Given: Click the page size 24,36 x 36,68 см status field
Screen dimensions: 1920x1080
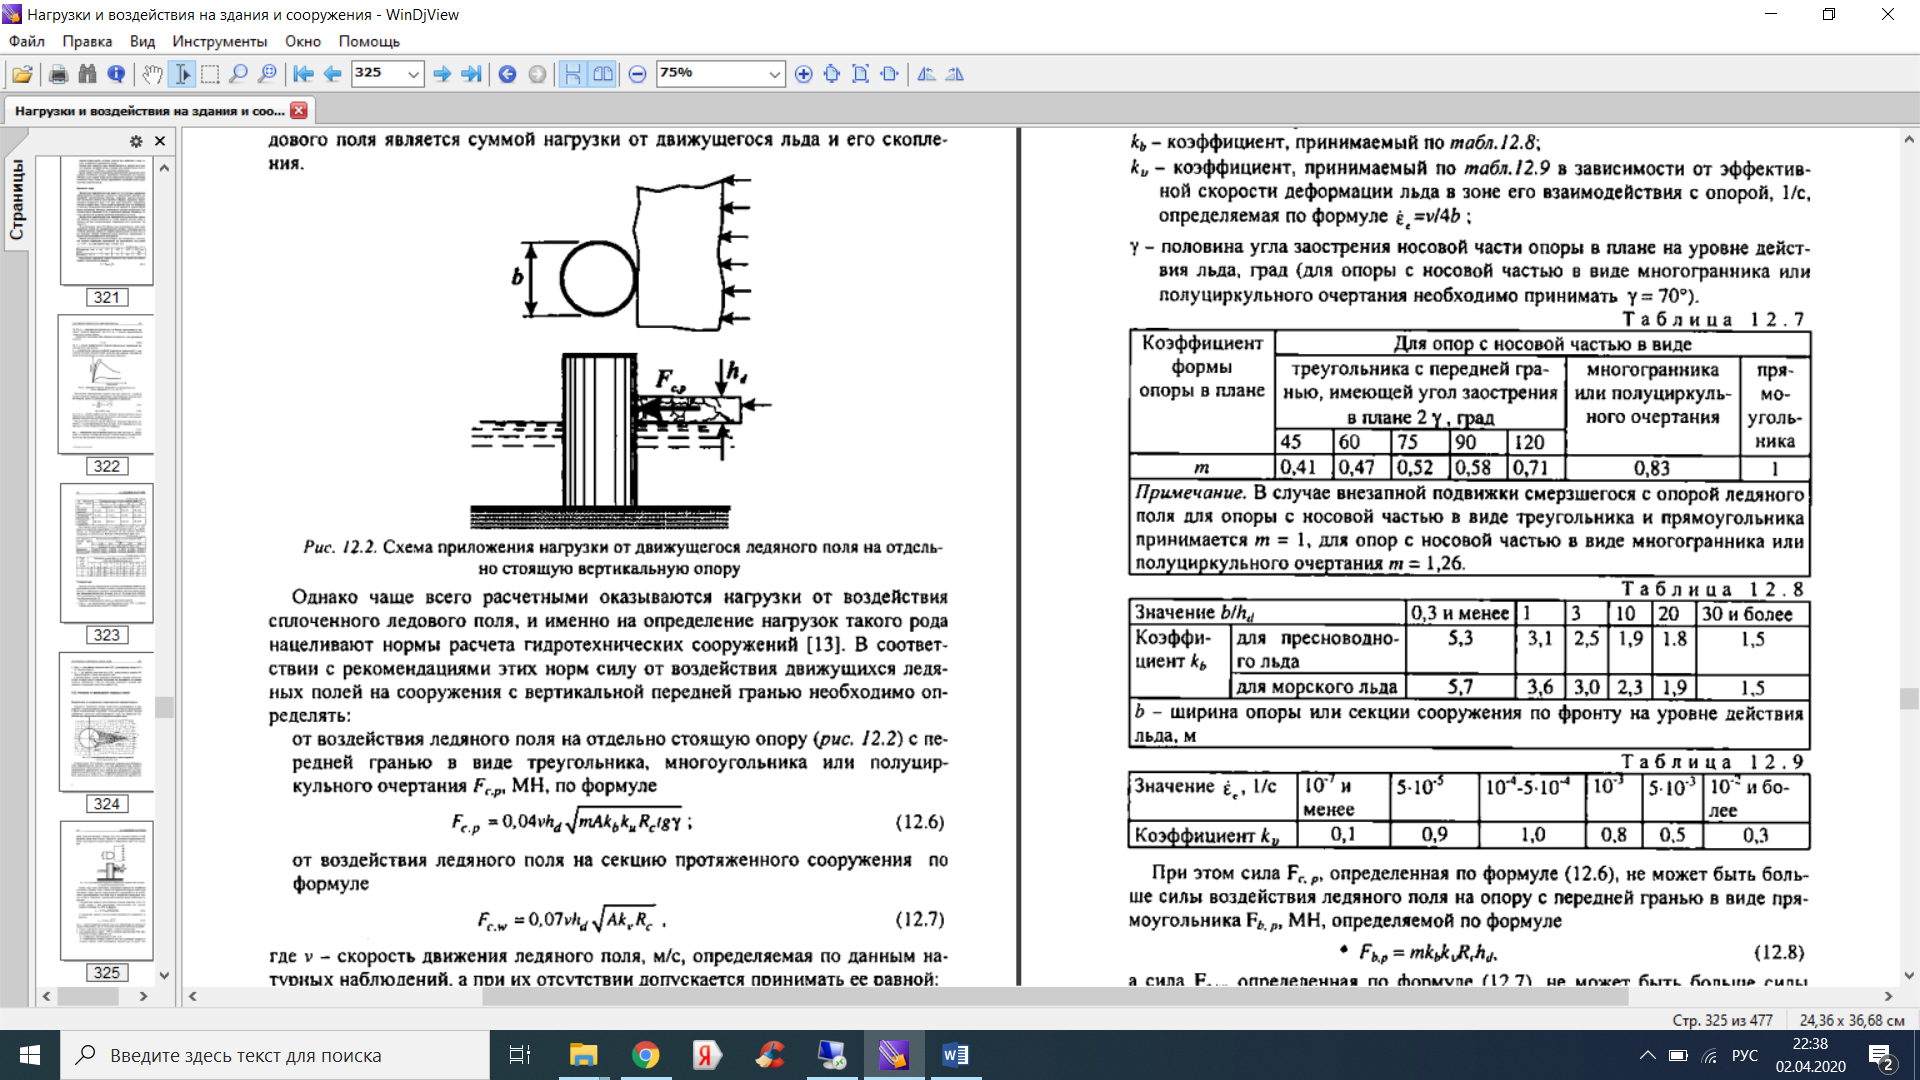Looking at the screenshot, I should click(x=1852, y=1020).
